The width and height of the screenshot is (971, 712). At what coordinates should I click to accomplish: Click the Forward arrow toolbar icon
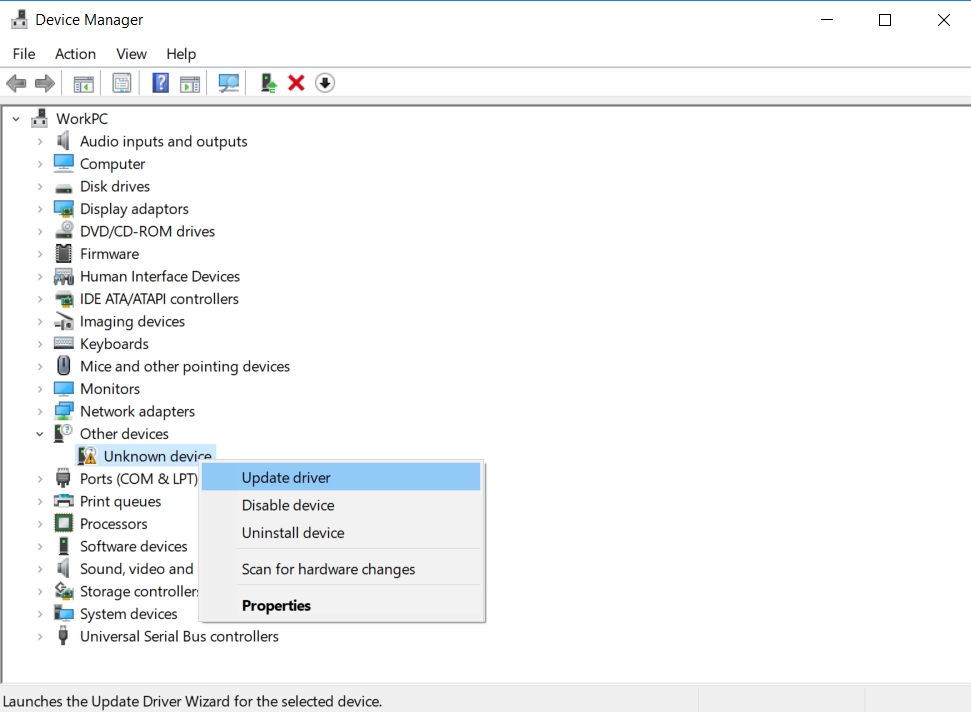pos(45,83)
